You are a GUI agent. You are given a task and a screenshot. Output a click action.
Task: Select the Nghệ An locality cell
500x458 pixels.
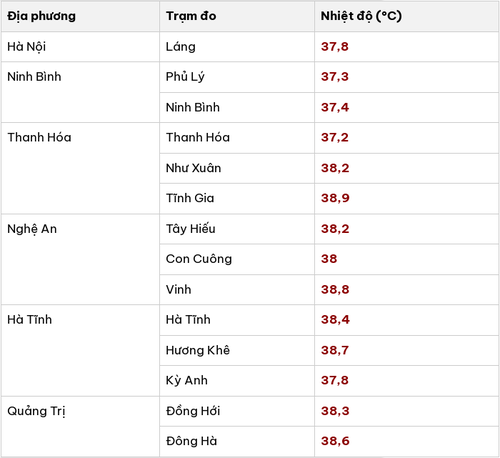tap(80, 259)
